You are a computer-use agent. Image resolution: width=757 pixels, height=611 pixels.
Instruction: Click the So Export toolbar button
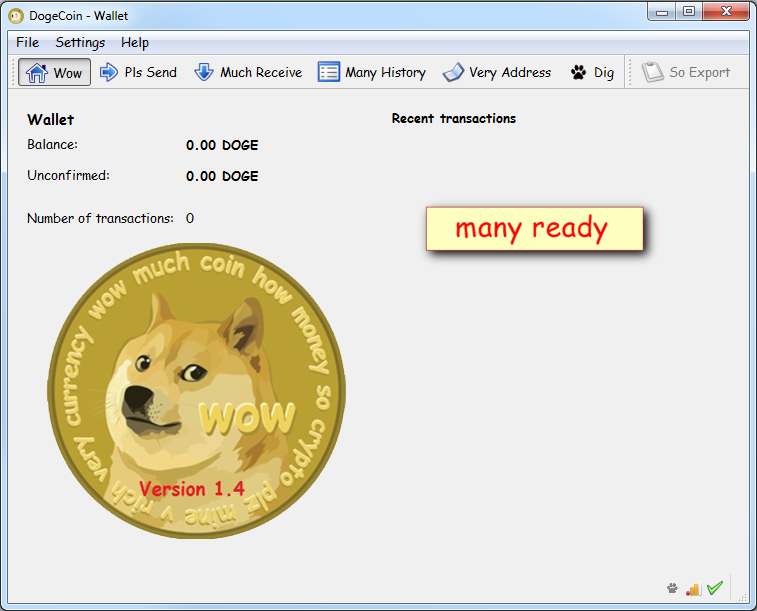point(686,72)
